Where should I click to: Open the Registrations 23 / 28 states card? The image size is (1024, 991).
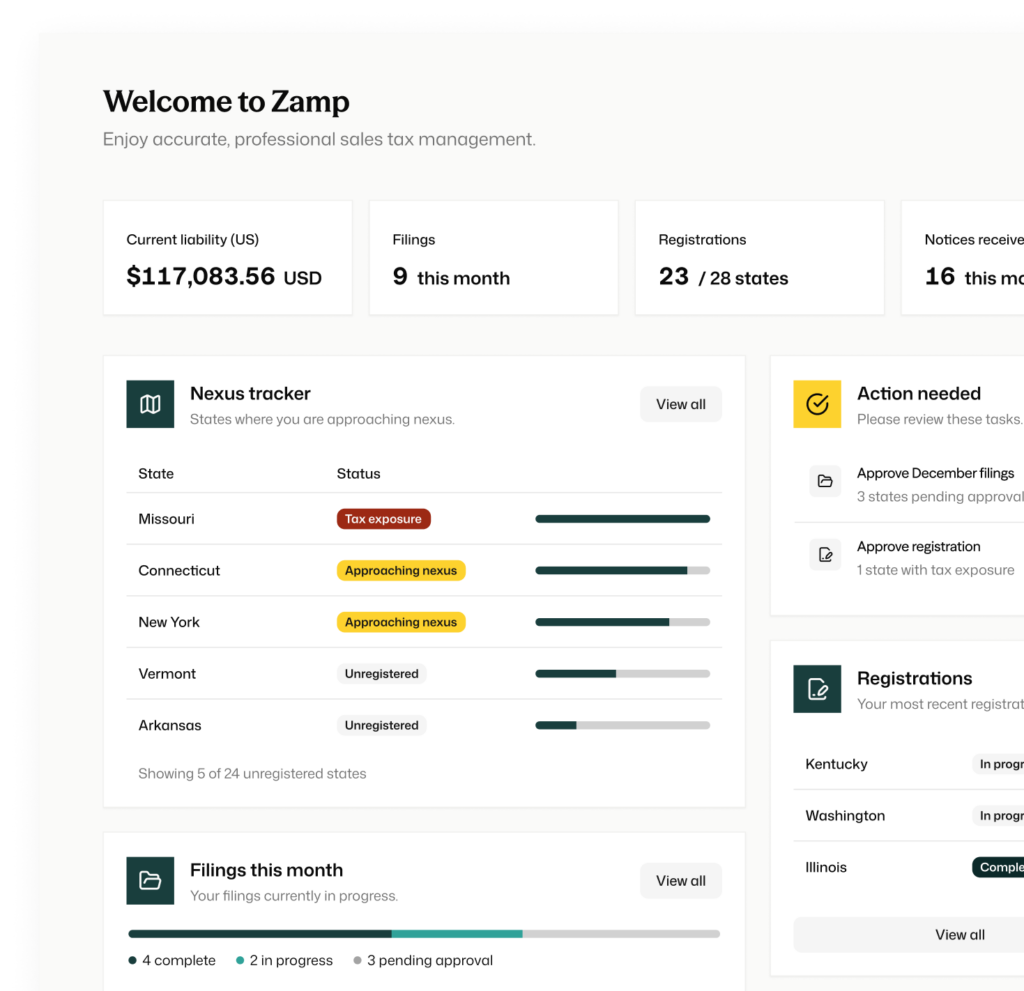click(x=759, y=257)
